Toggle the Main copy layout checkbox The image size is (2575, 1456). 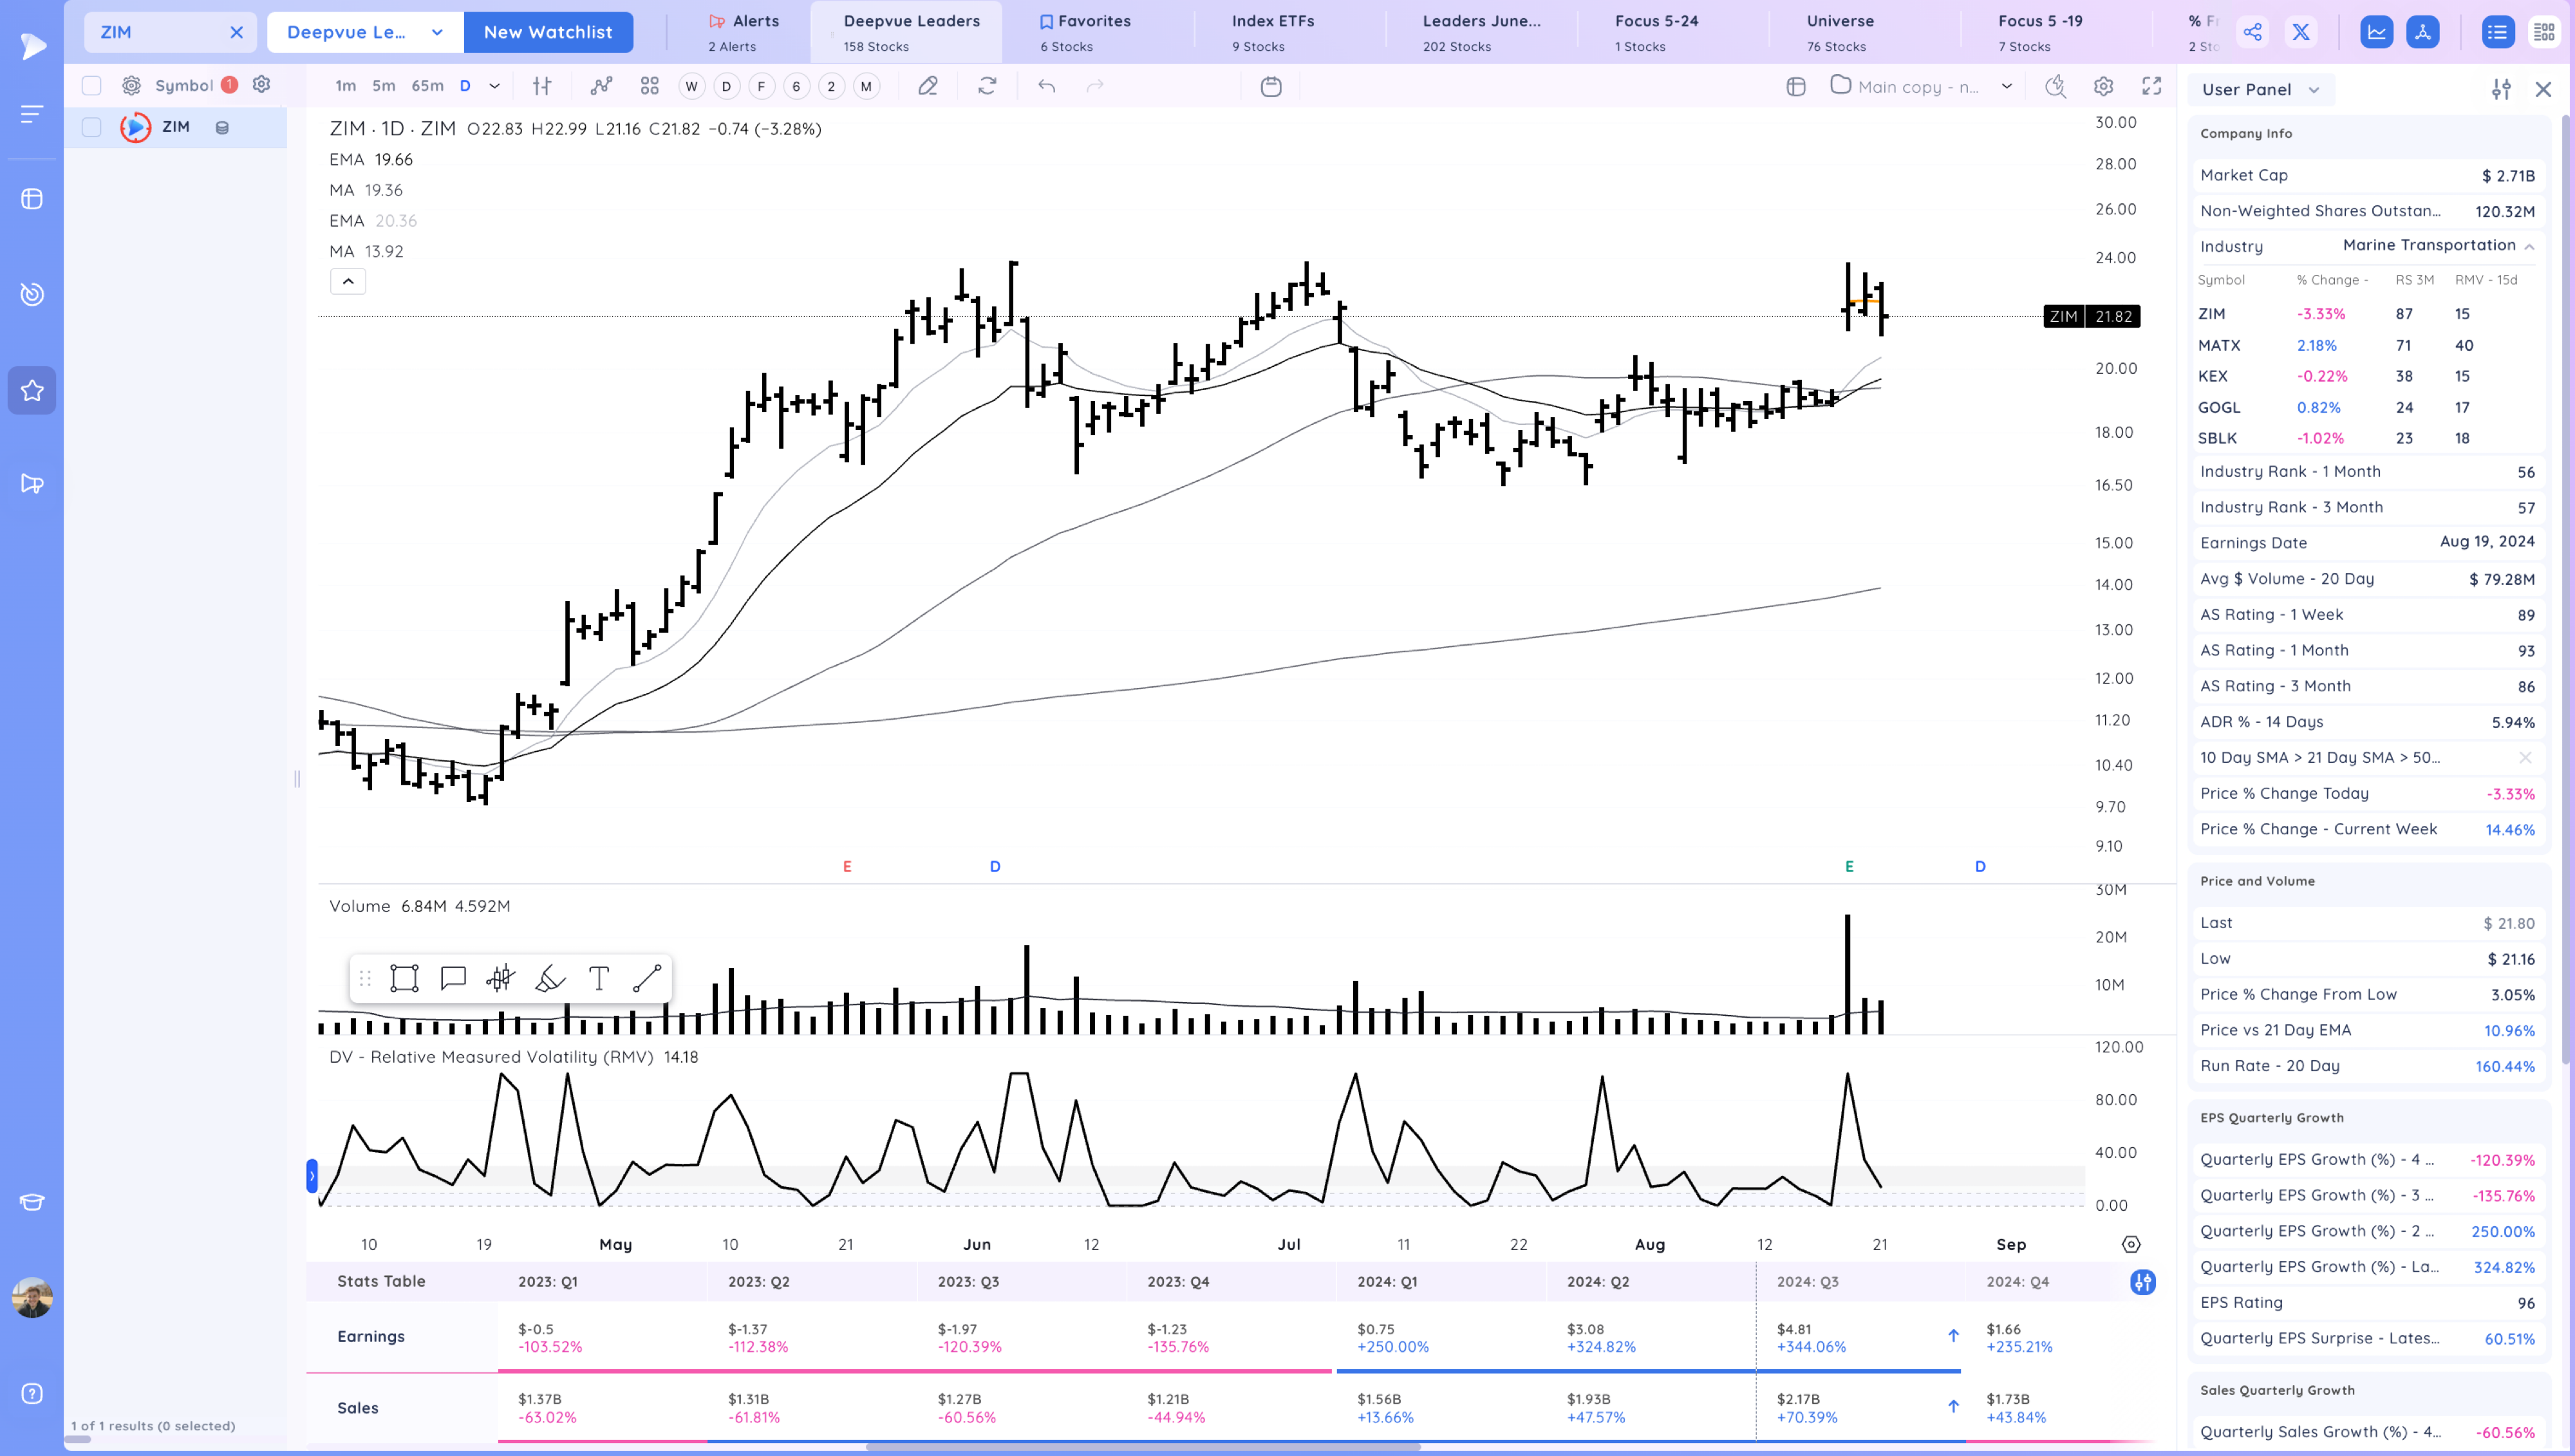click(x=1840, y=85)
